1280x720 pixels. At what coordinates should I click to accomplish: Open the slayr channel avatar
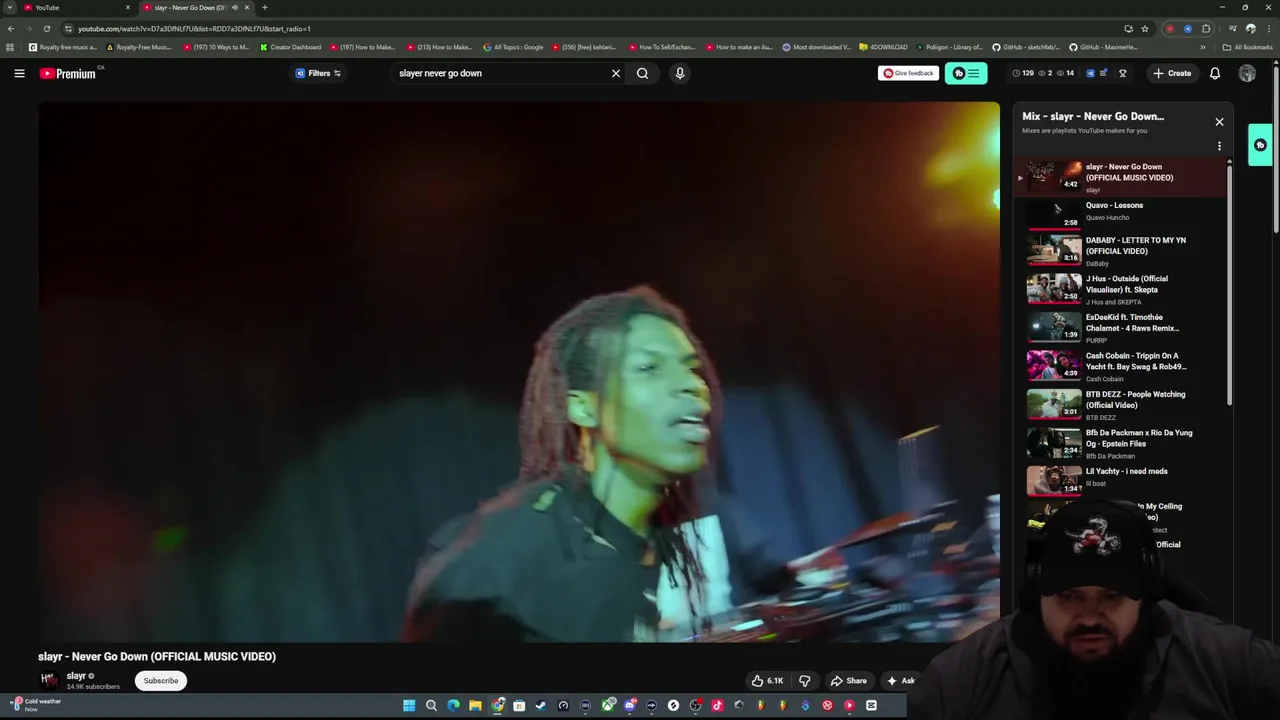tap(48, 680)
